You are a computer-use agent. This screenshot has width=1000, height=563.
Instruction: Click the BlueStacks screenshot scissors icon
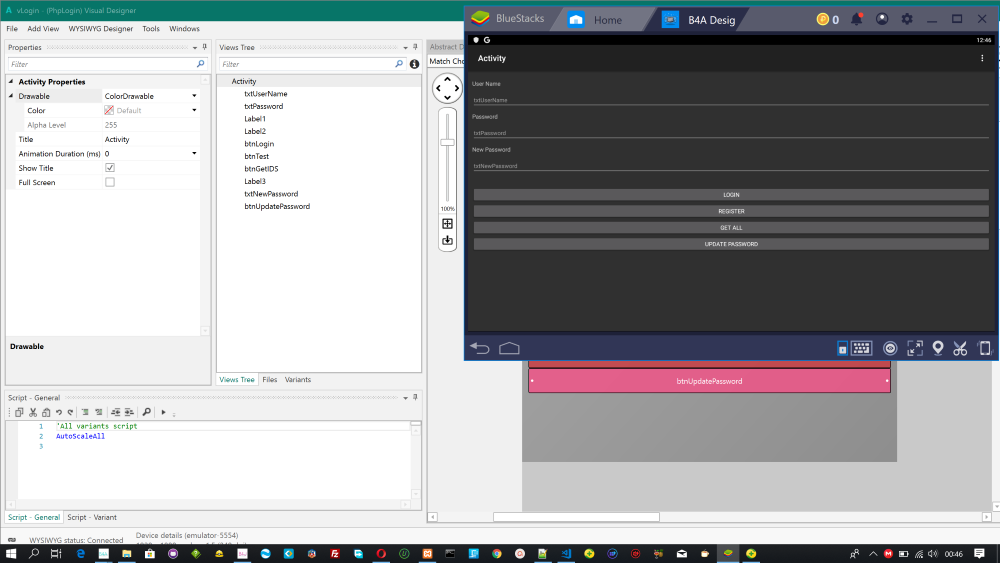tap(960, 348)
